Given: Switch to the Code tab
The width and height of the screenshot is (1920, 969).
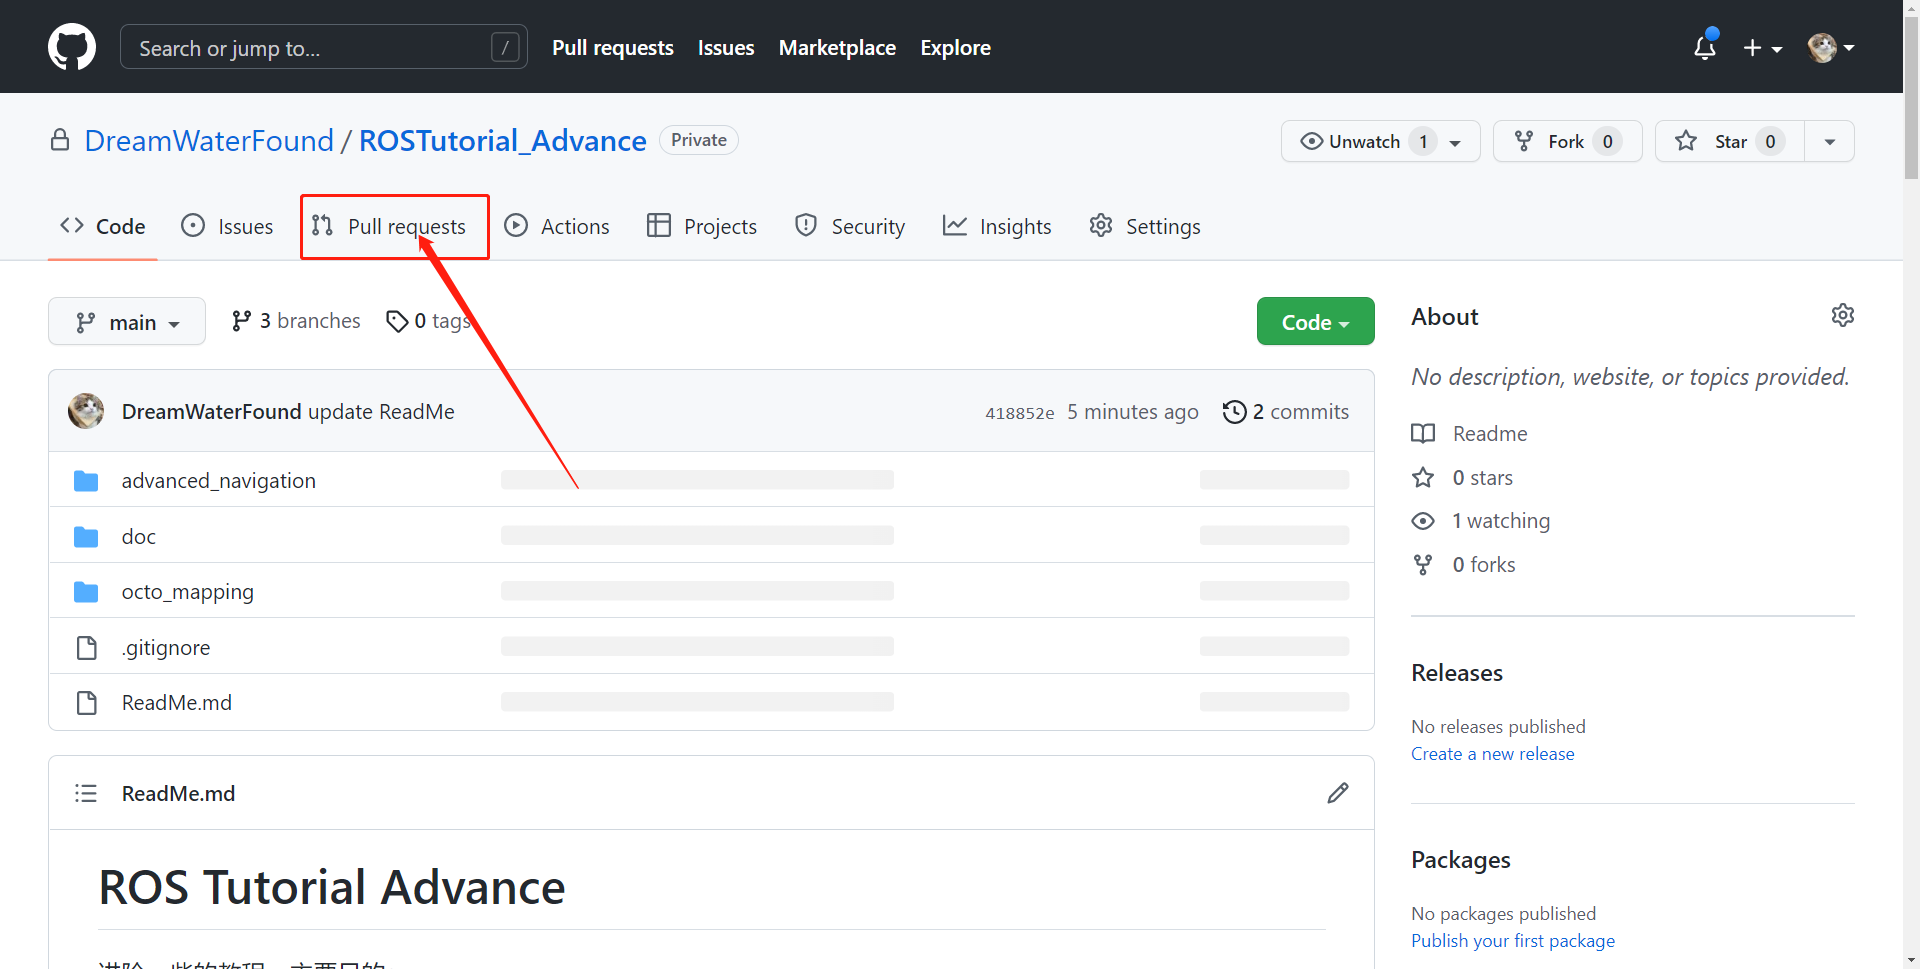Looking at the screenshot, I should click(103, 226).
